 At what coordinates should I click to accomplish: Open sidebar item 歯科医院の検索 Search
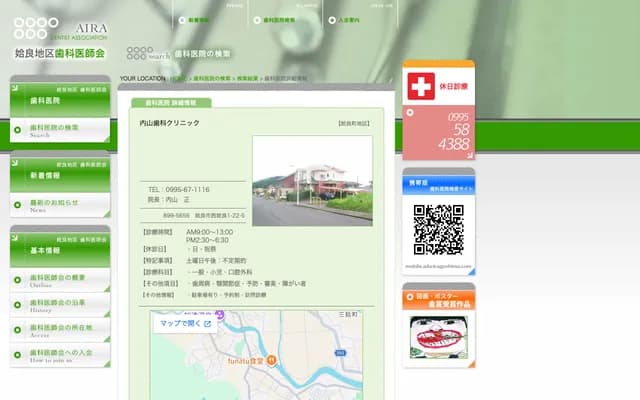[60, 130]
